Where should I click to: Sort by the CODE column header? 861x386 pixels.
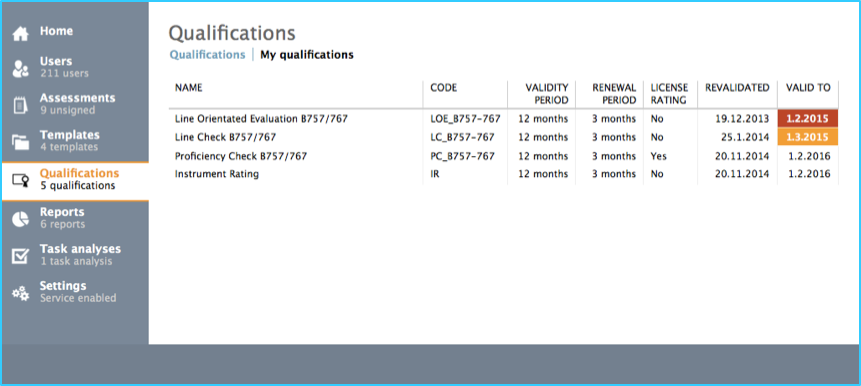(x=444, y=87)
